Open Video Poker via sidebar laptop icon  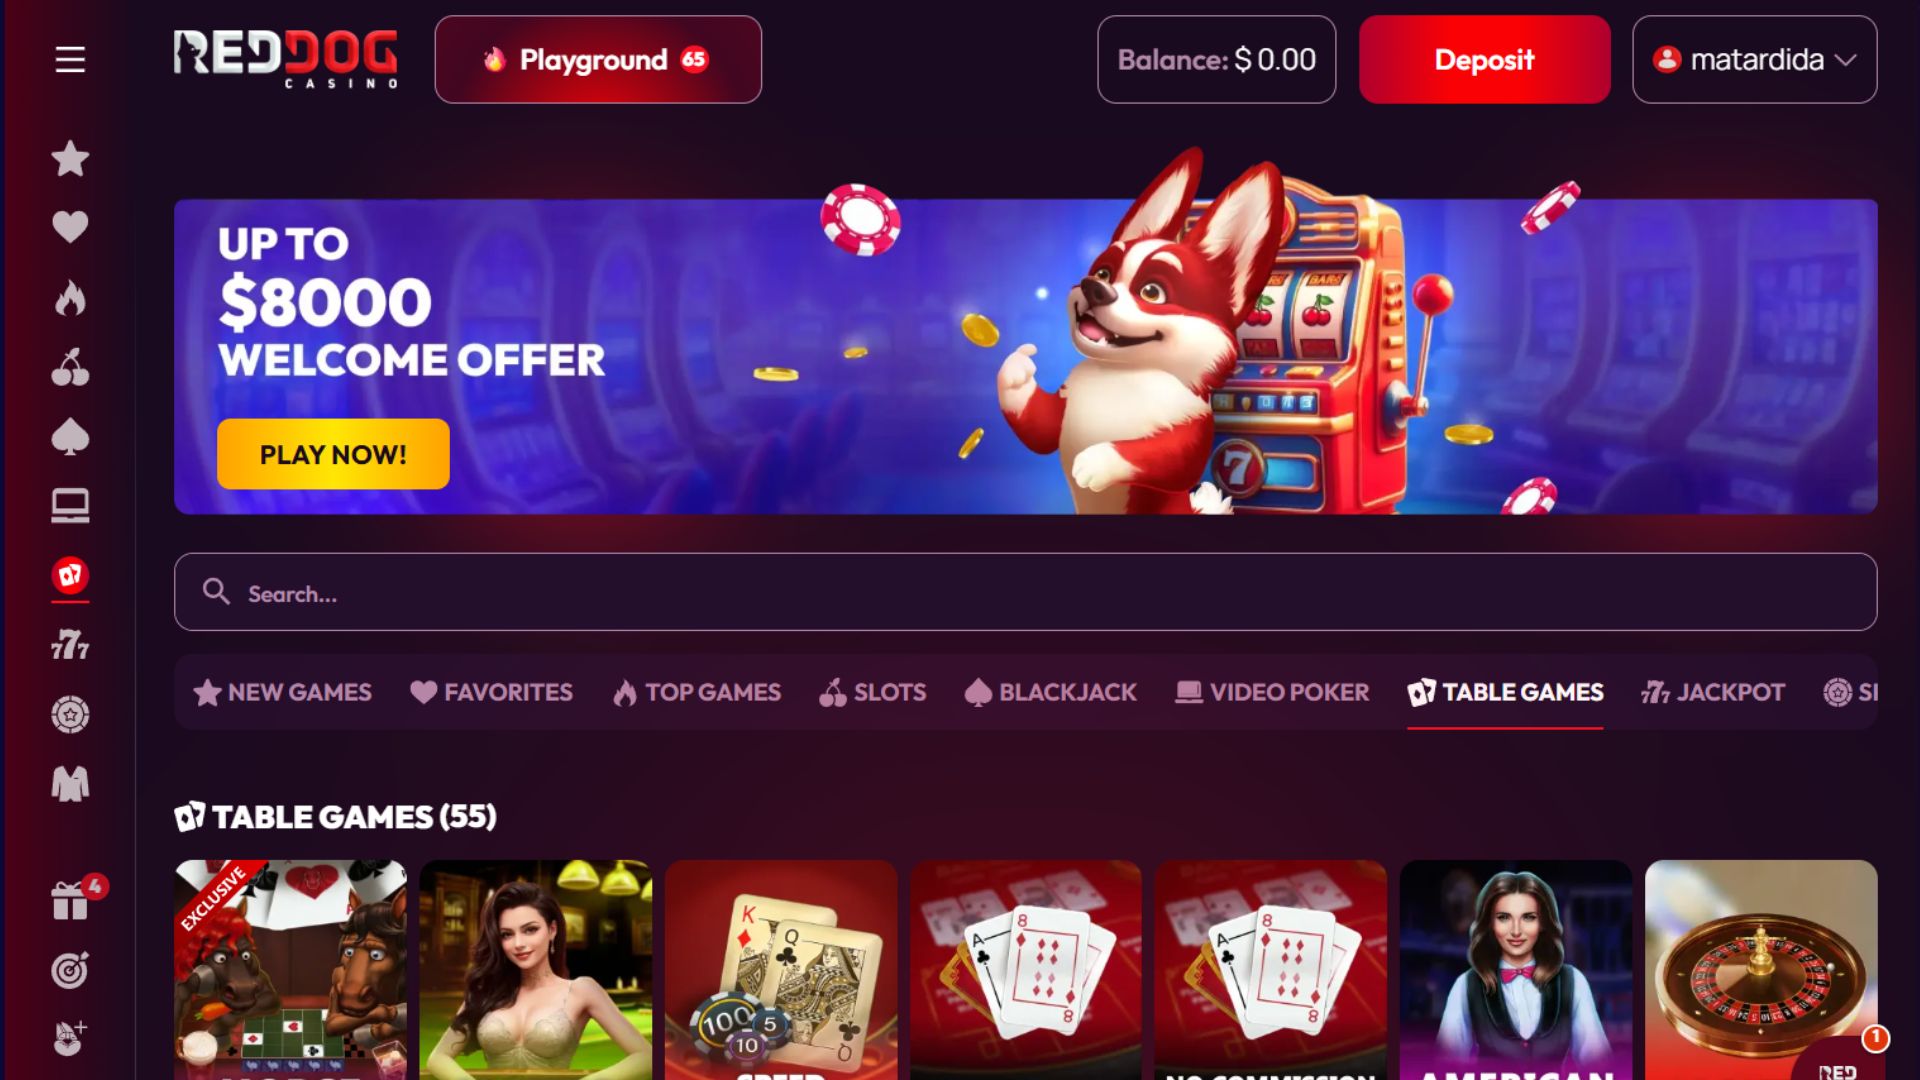70,506
